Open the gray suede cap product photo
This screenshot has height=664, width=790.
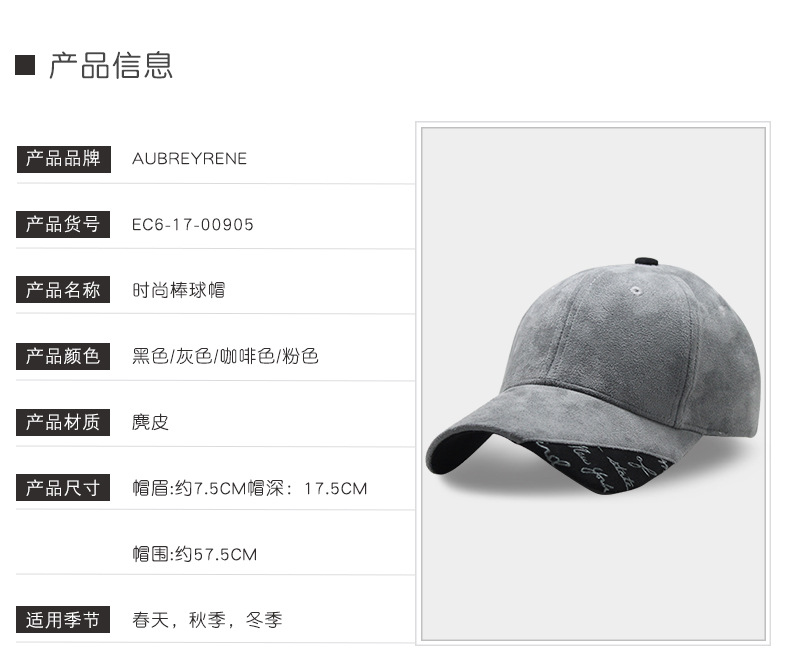coord(593,383)
